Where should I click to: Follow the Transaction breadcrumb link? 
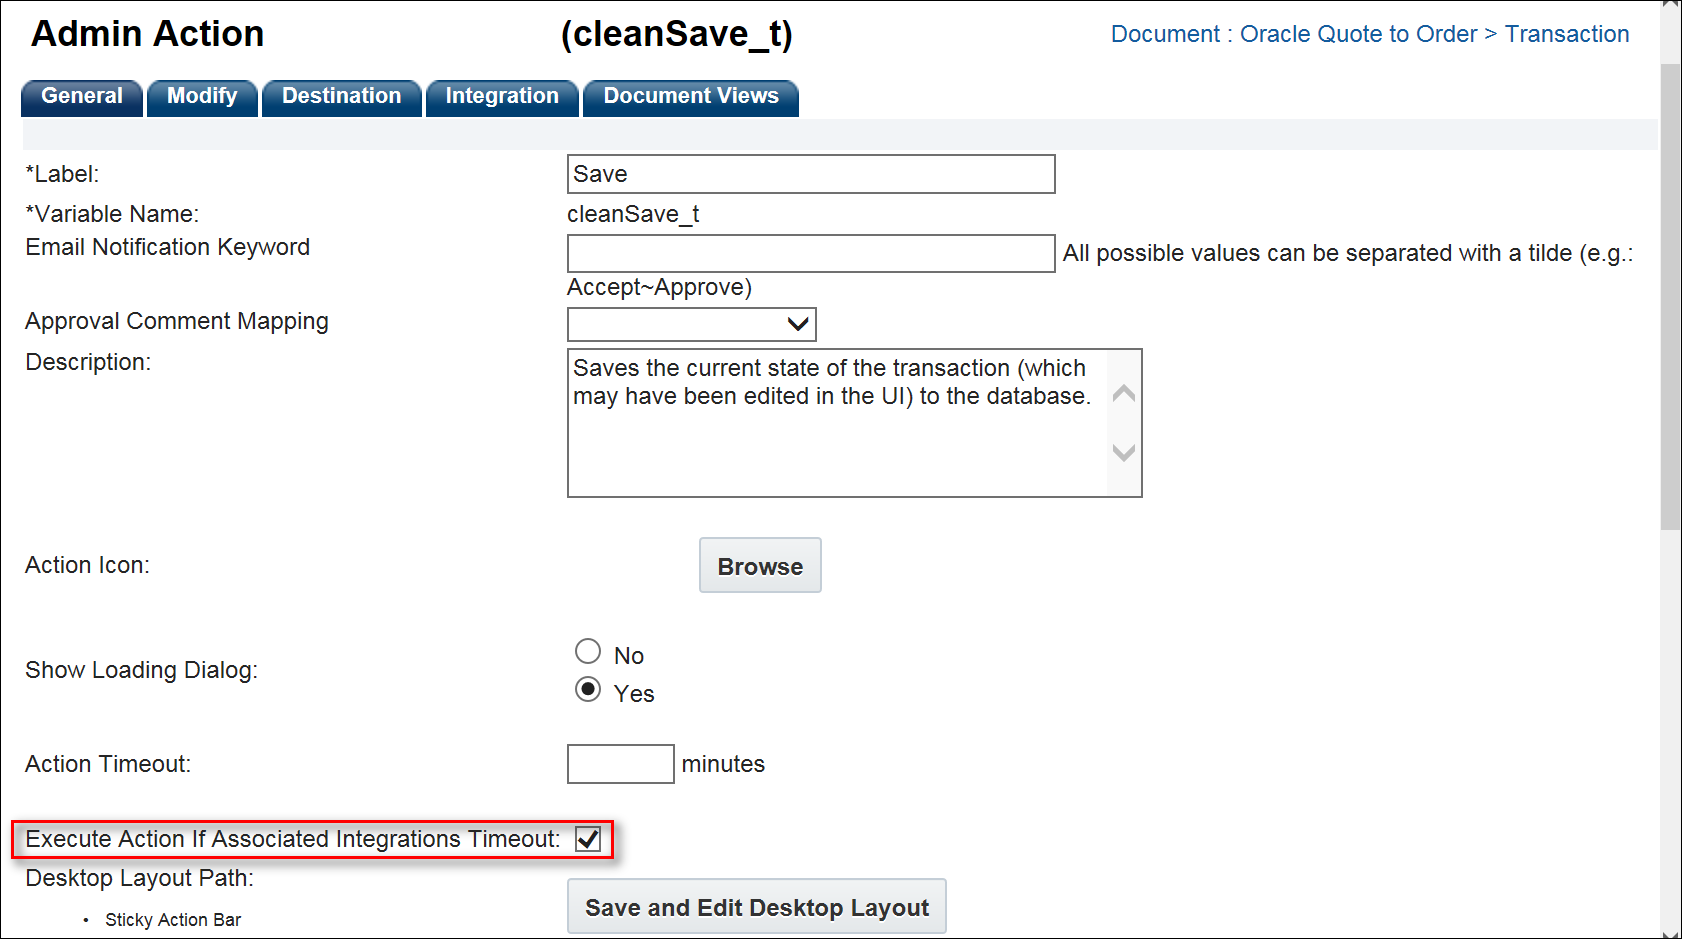(1566, 34)
